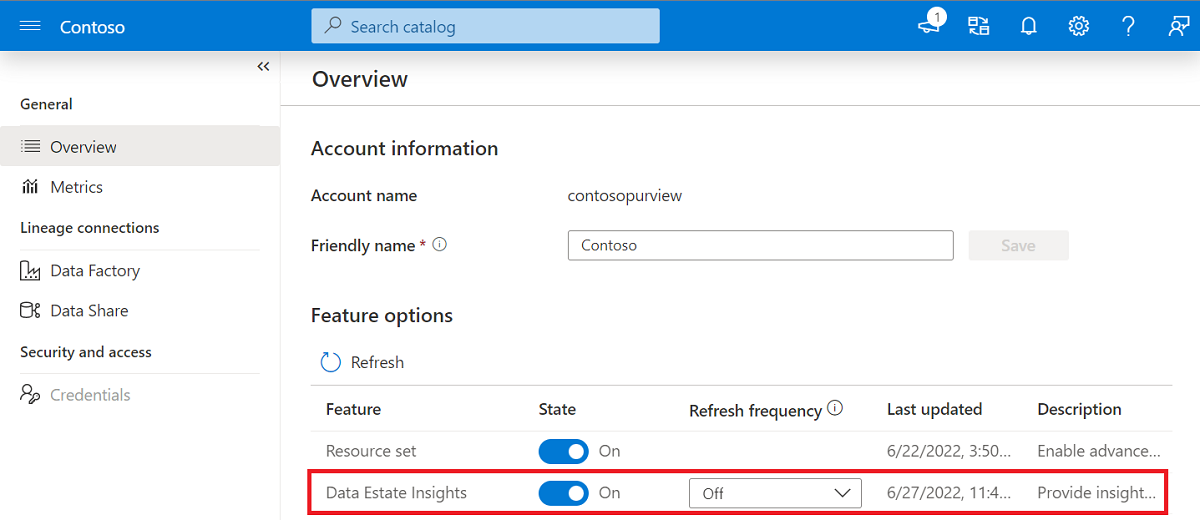Turn off the Data Estate Insights switch

[563, 493]
